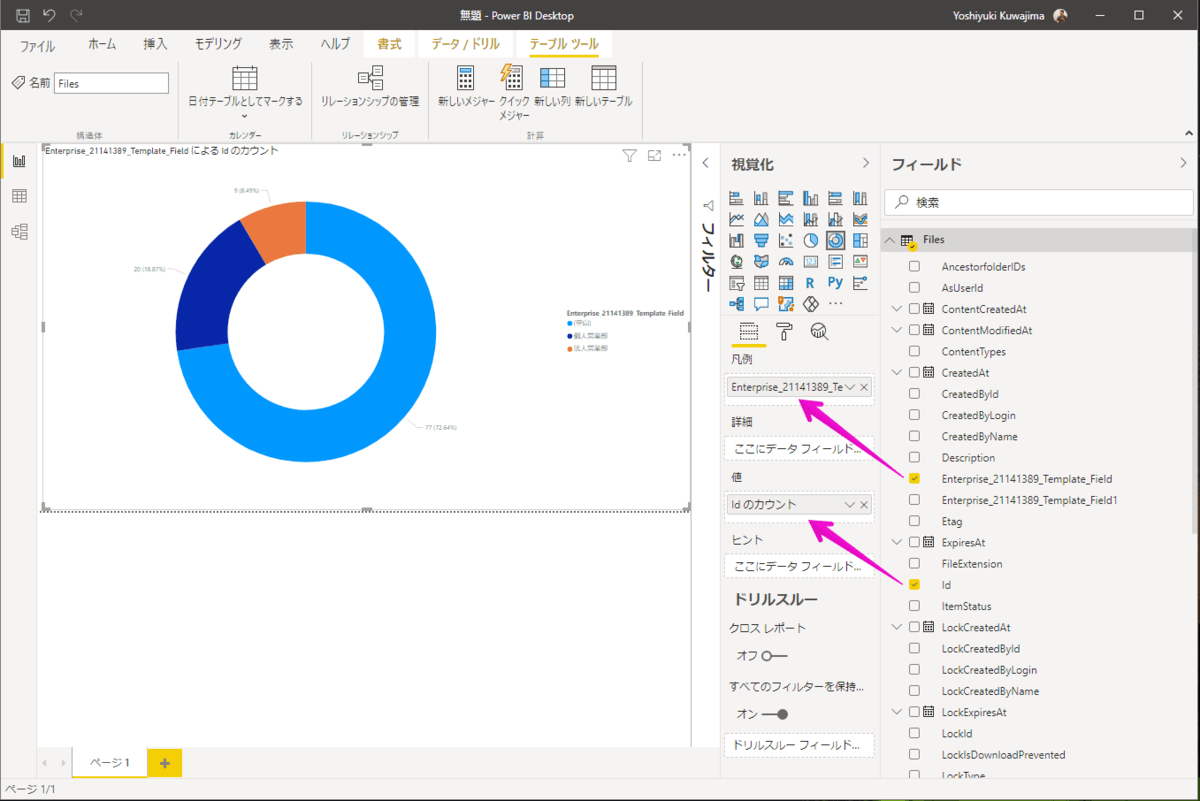
Task: Open the モデリング ribbon tab
Action: click(x=217, y=44)
